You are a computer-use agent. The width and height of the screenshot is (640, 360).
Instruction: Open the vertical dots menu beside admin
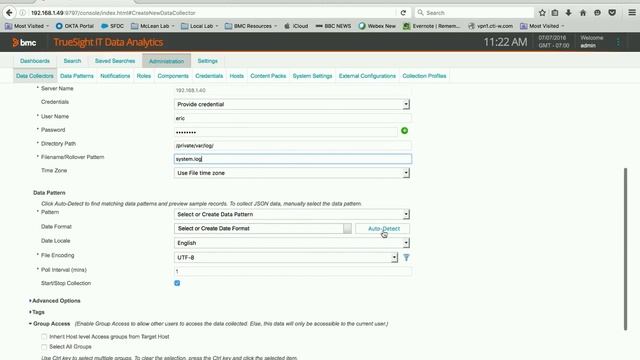(x=618, y=42)
